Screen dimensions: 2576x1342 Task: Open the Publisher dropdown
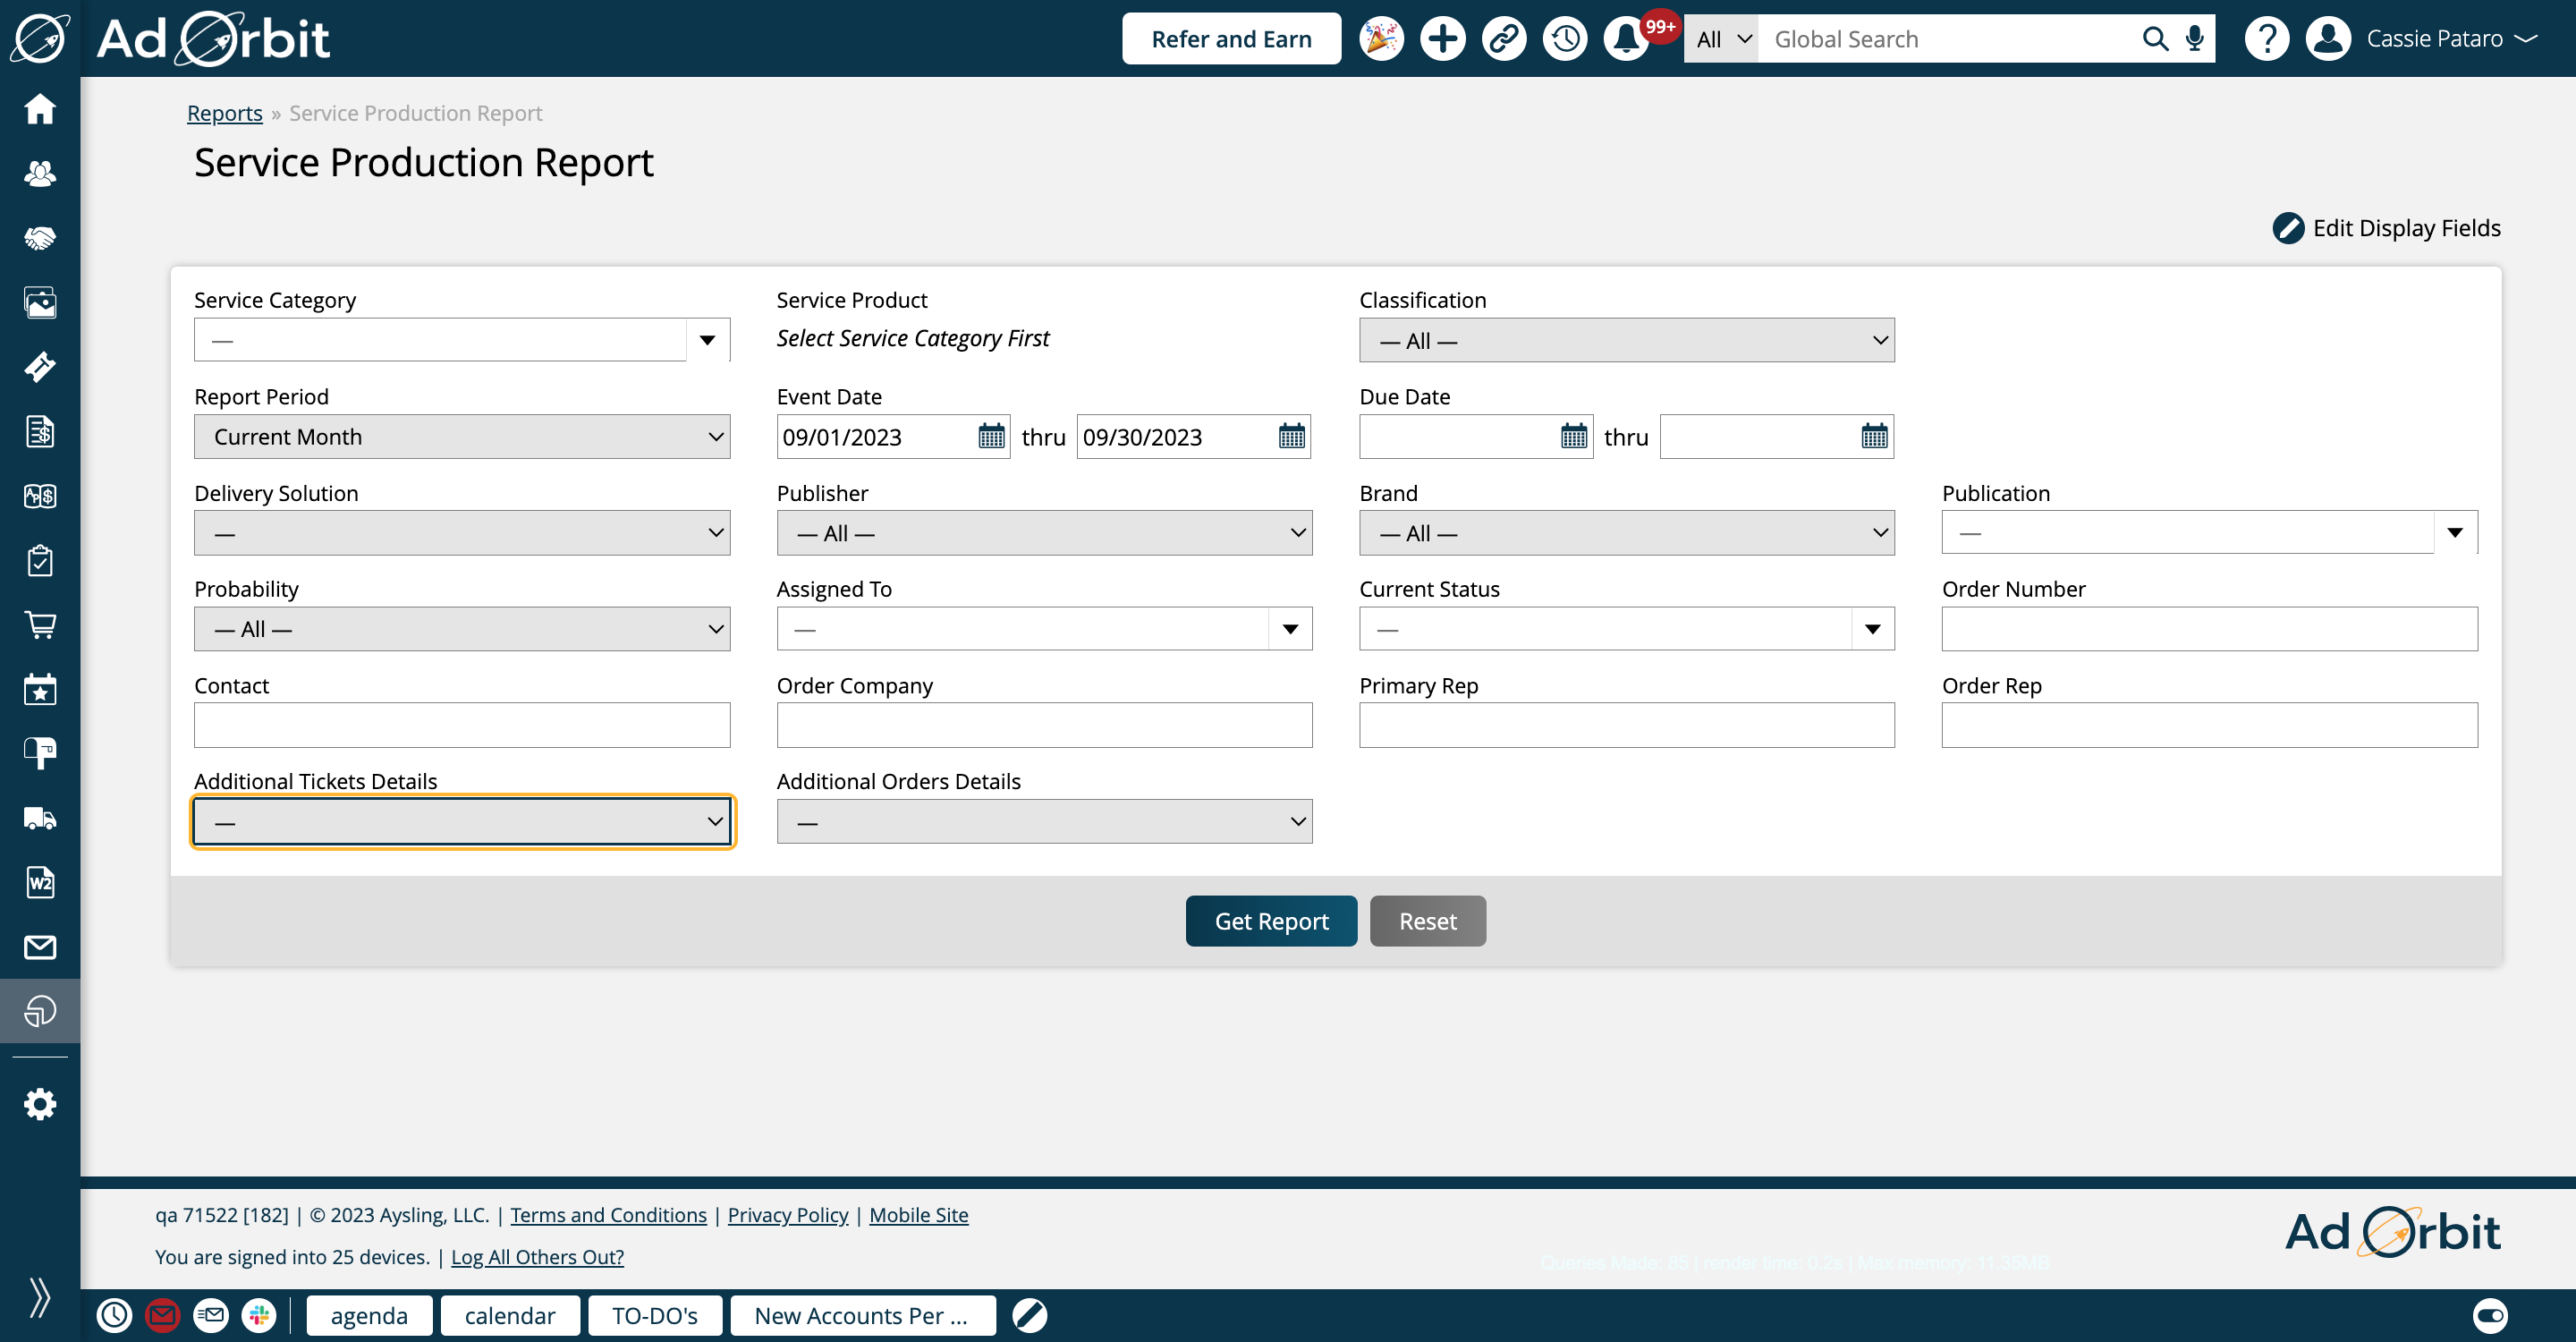pos(1044,532)
